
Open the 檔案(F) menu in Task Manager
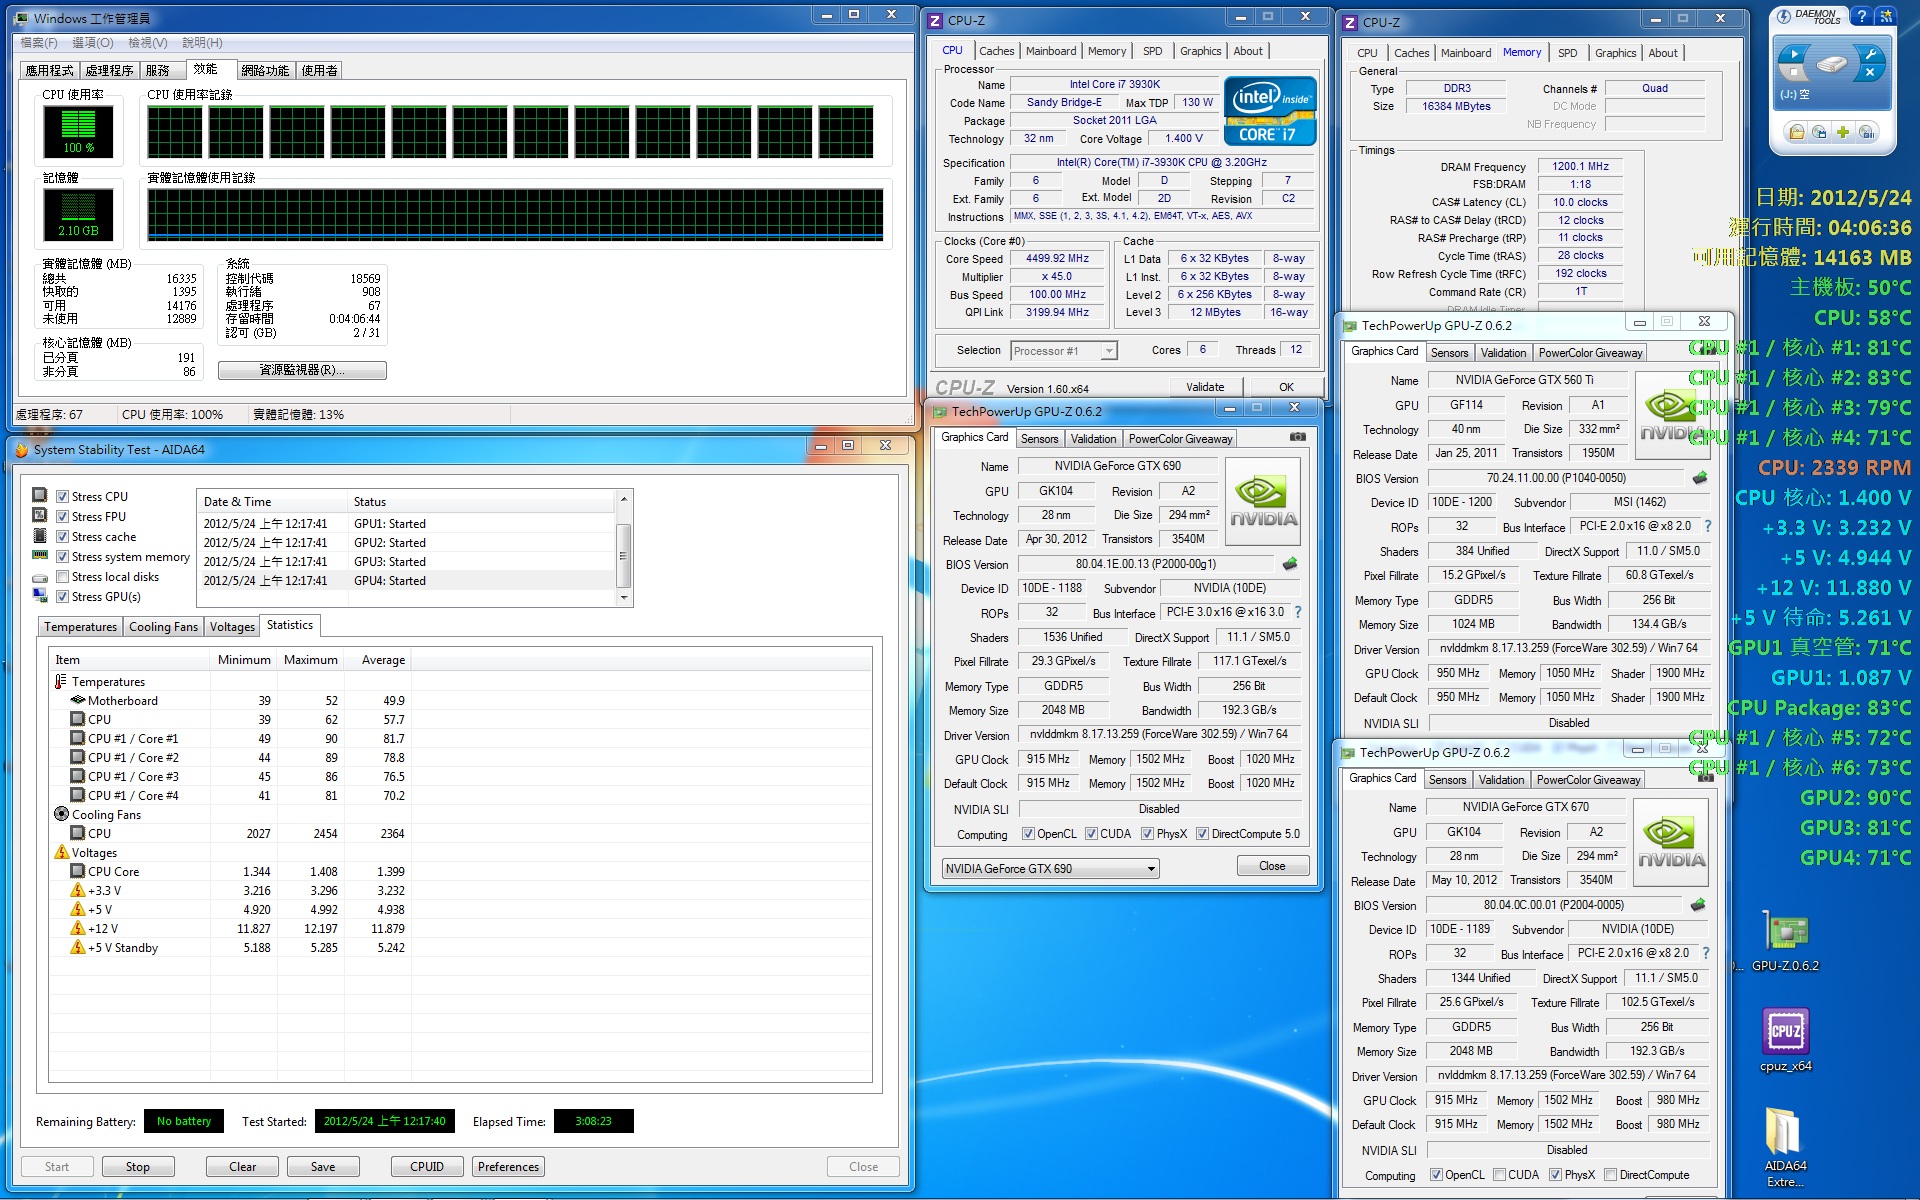click(39, 43)
